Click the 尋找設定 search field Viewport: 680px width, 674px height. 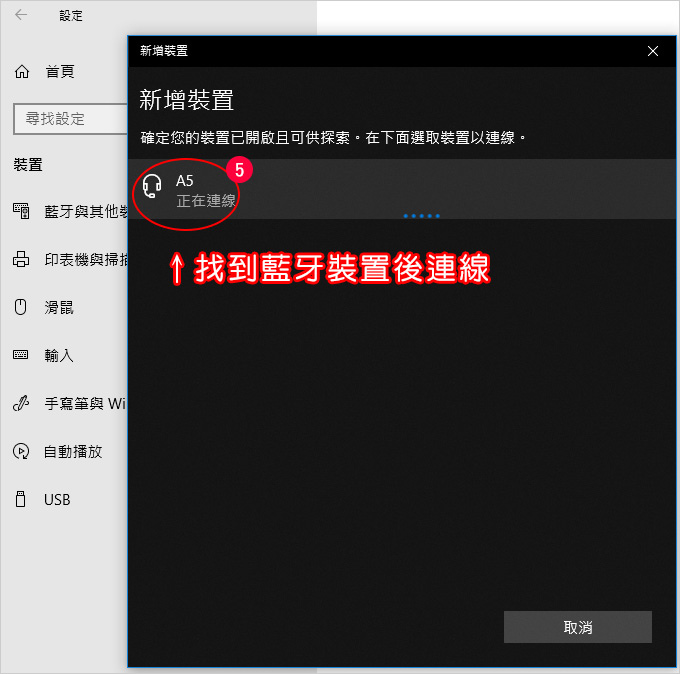click(x=70, y=118)
